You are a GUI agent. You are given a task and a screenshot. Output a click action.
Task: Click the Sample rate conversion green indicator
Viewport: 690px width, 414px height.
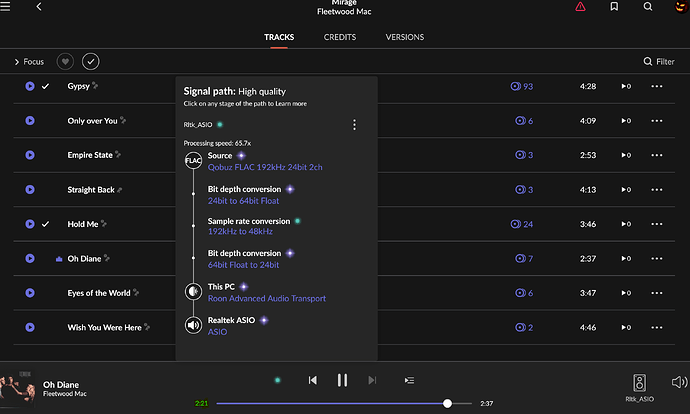297,221
